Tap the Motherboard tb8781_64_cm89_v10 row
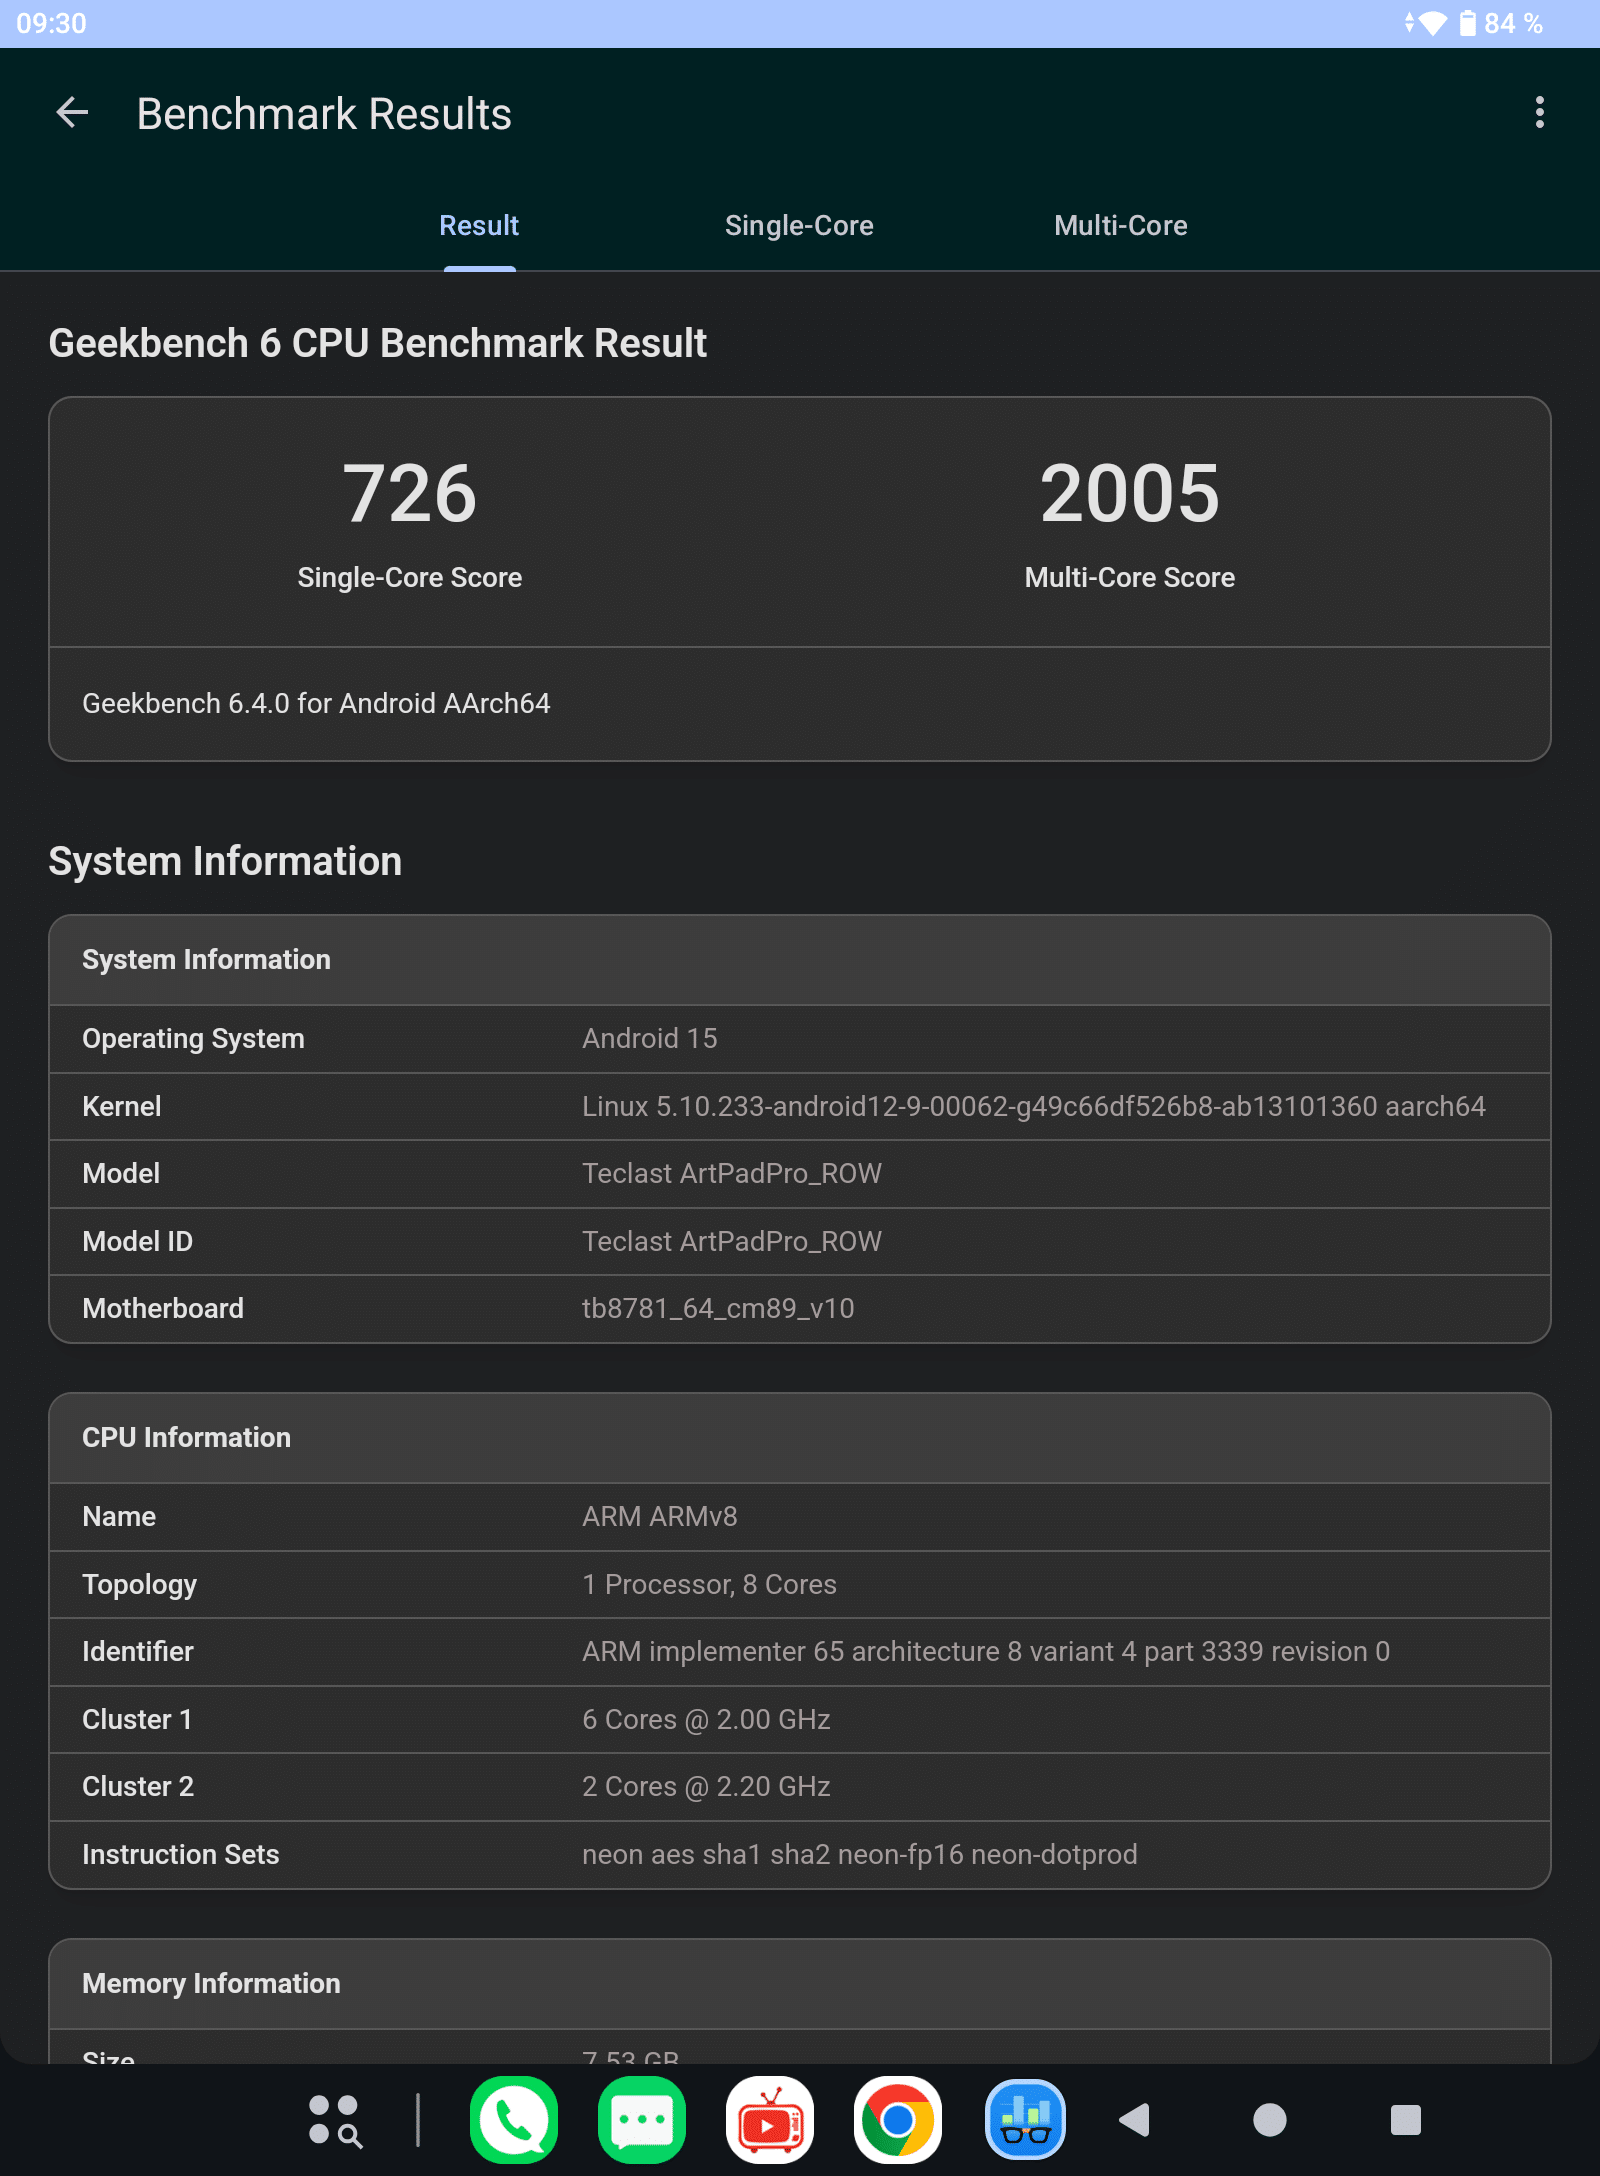Image resolution: width=1600 pixels, height=2176 pixels. [x=800, y=1309]
